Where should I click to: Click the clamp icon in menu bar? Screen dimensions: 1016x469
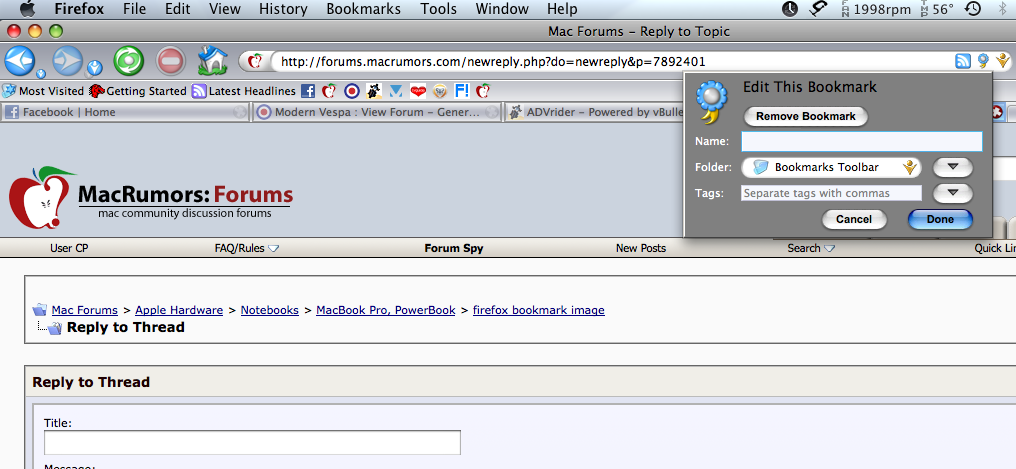[818, 9]
